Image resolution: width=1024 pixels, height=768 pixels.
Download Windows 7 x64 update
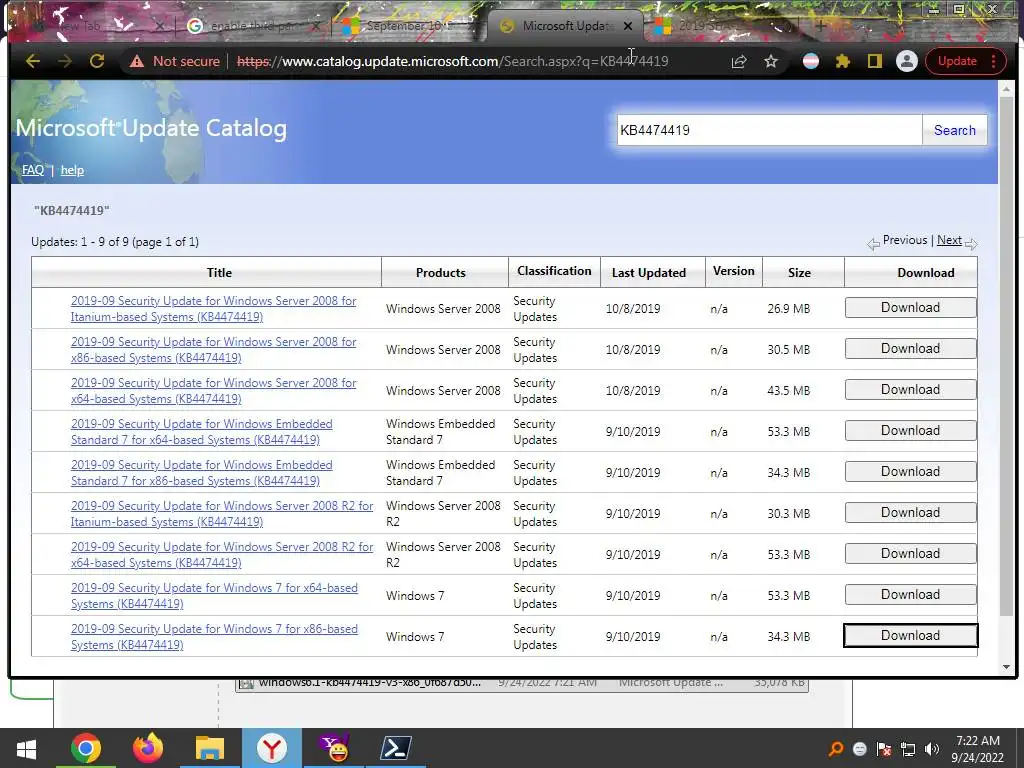click(910, 595)
